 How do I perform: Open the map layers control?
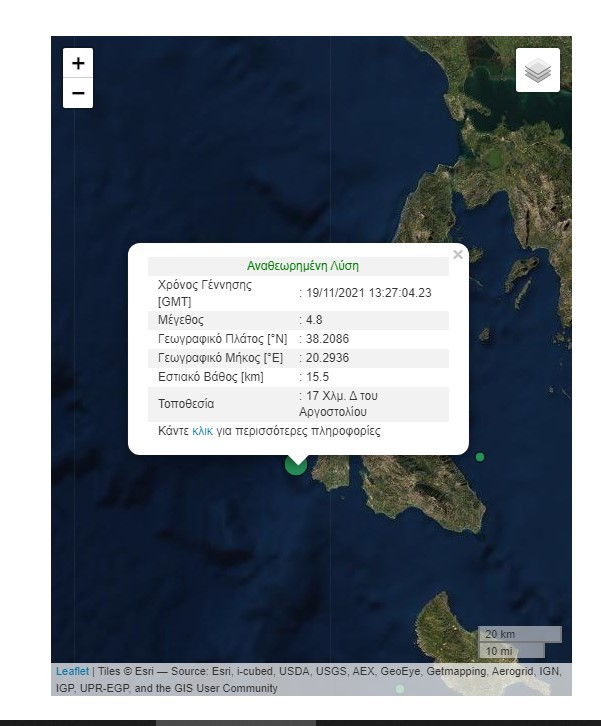pyautogui.click(x=538, y=70)
